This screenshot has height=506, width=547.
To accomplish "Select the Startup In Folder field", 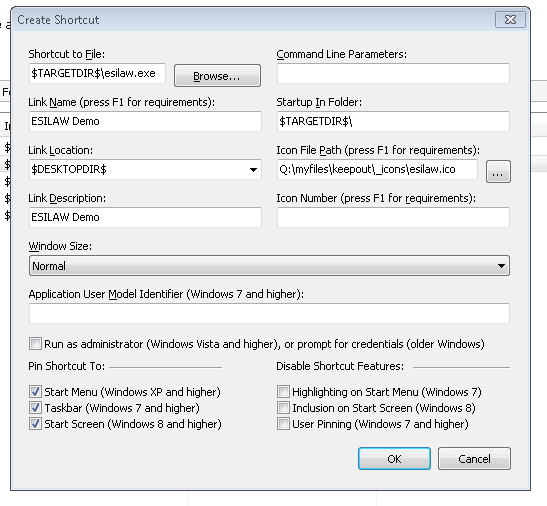I will coord(394,121).
